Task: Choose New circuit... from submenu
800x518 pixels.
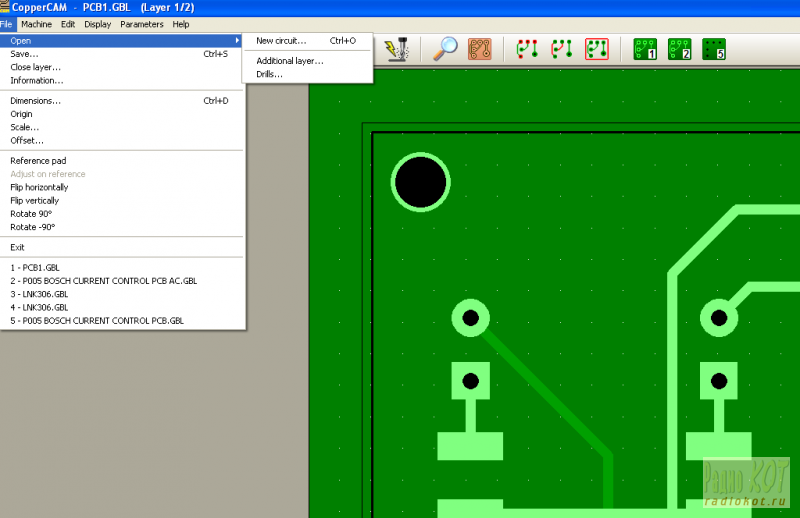Action: pos(307,40)
